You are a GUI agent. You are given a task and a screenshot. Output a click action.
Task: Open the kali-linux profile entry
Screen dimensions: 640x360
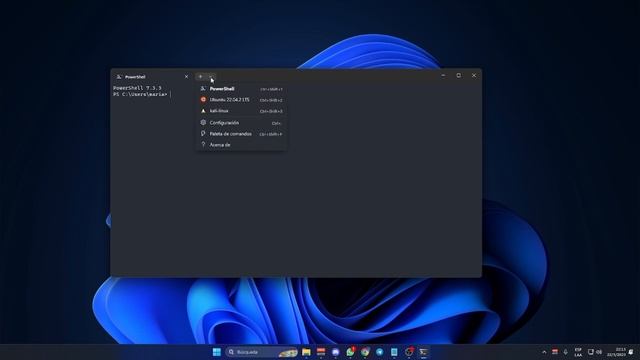pos(241,111)
